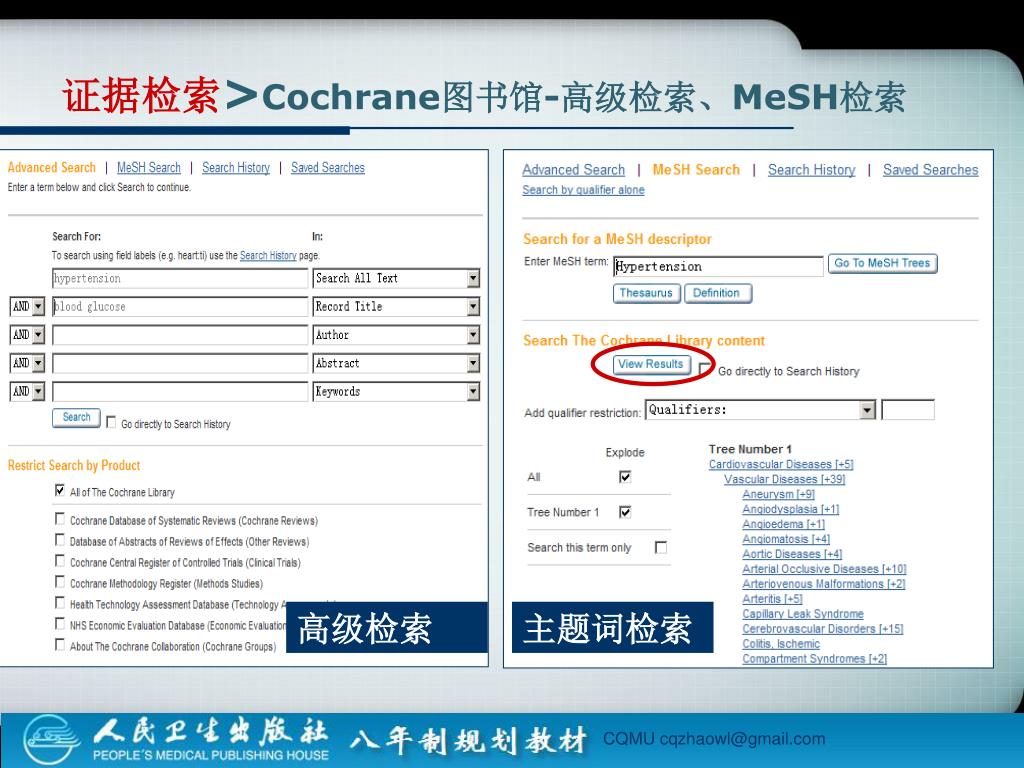This screenshot has height=768, width=1024.
Task: Toggle the Explode All checkbox
Action: point(625,477)
